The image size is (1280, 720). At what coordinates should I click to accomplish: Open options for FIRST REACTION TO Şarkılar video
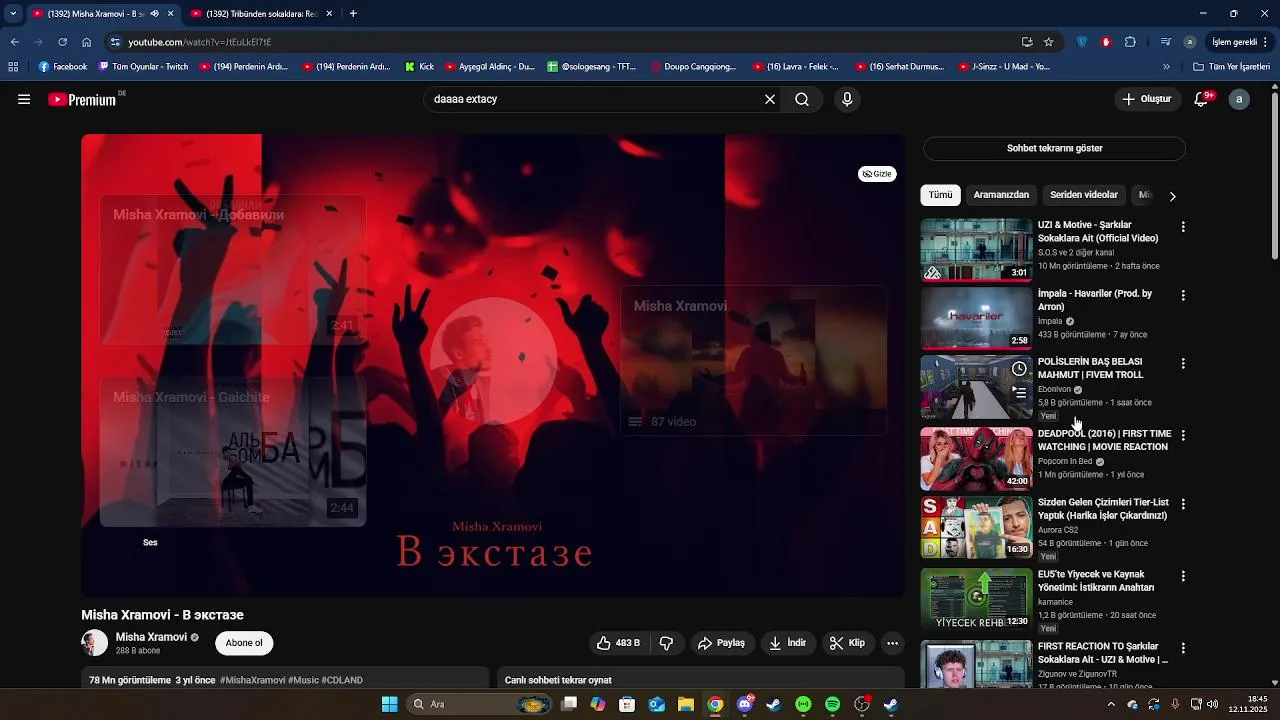[x=1183, y=648]
